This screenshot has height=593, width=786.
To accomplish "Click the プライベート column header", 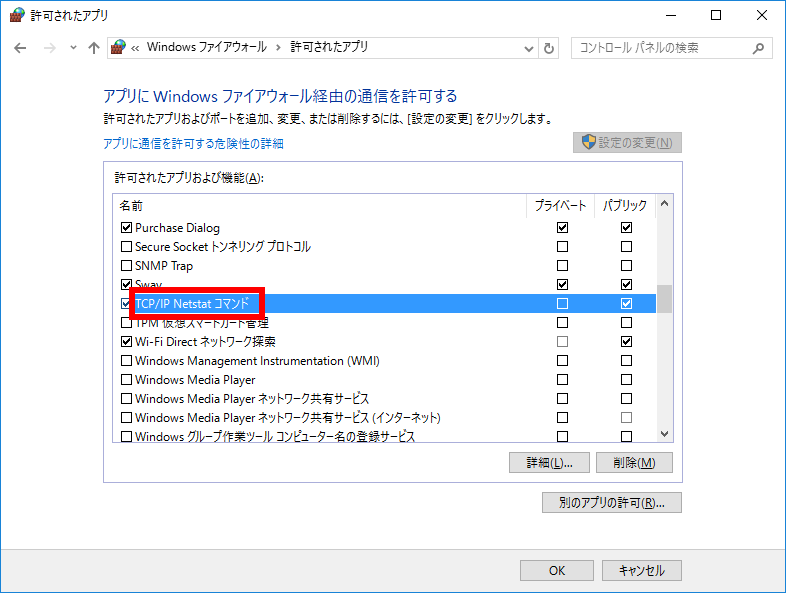I will click(x=560, y=206).
